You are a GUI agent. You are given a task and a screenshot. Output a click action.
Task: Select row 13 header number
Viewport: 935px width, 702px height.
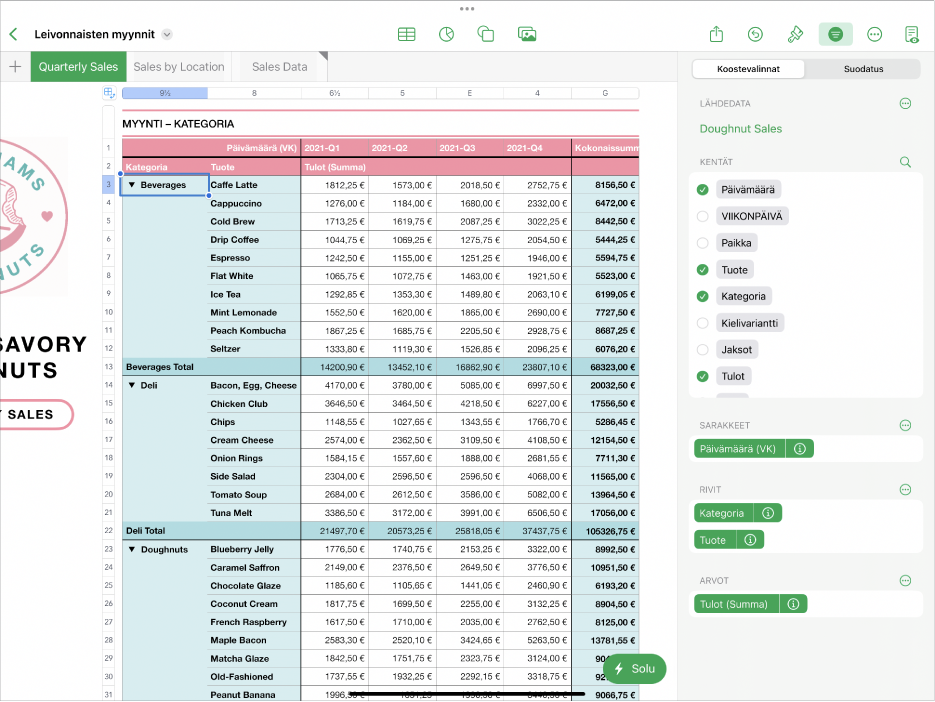click(109, 367)
